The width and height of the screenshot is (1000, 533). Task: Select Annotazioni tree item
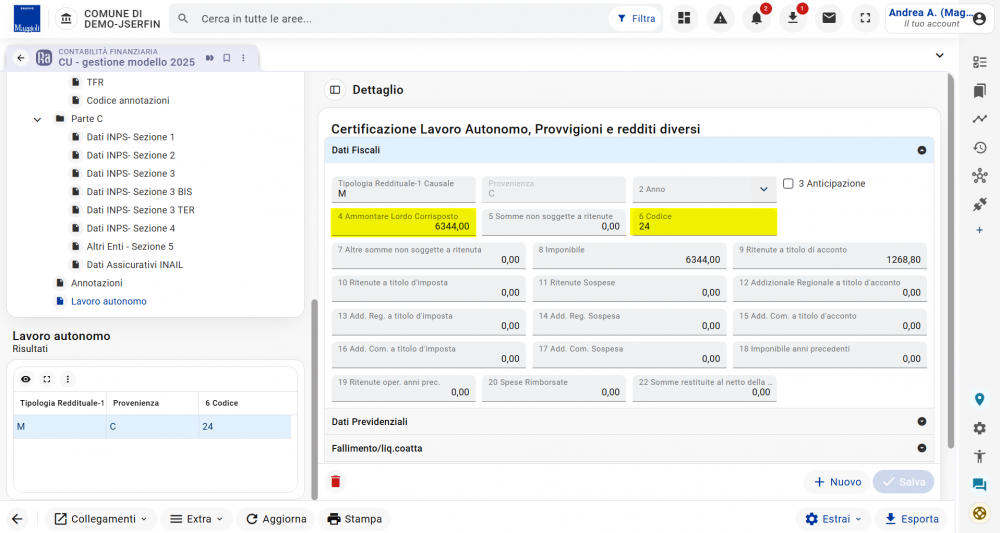(96, 283)
